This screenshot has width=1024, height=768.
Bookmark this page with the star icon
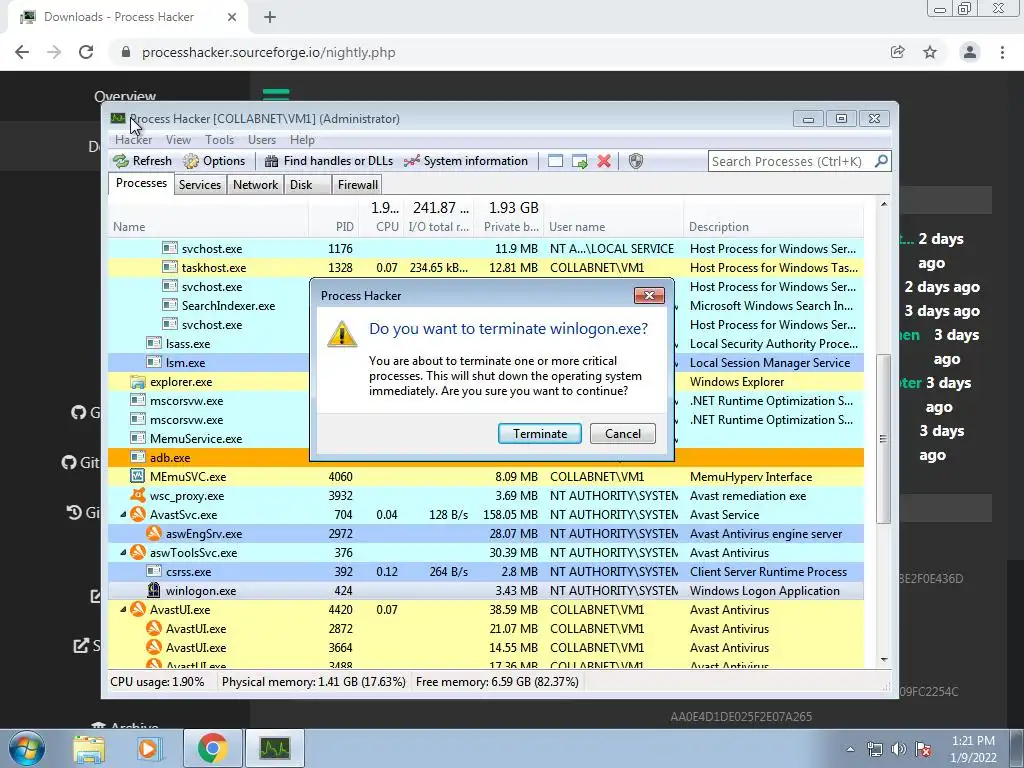pyautogui.click(x=930, y=52)
